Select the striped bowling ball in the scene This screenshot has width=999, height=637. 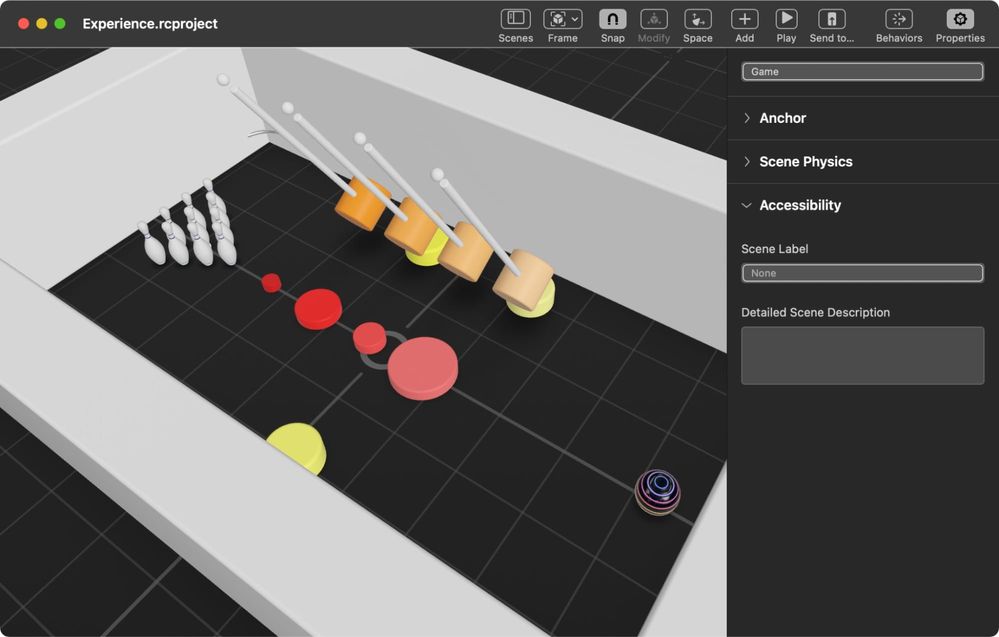coord(657,493)
